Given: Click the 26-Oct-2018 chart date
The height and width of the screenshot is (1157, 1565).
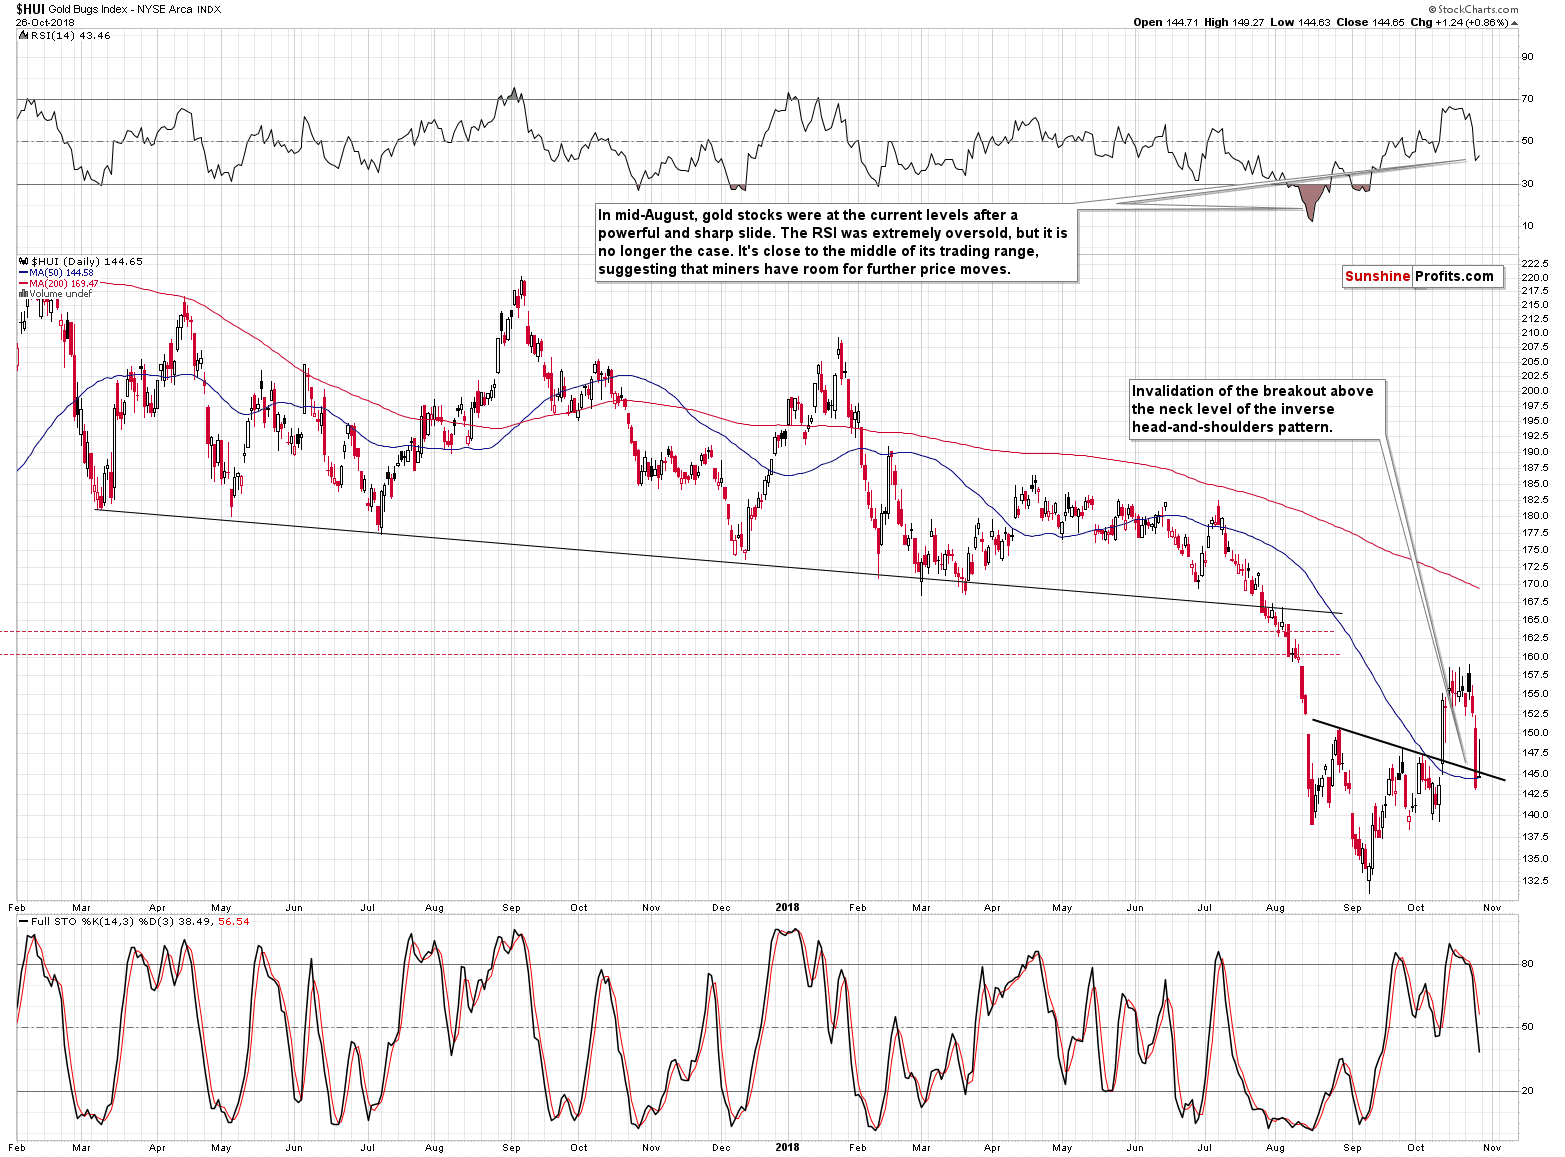Looking at the screenshot, I should [x=45, y=22].
